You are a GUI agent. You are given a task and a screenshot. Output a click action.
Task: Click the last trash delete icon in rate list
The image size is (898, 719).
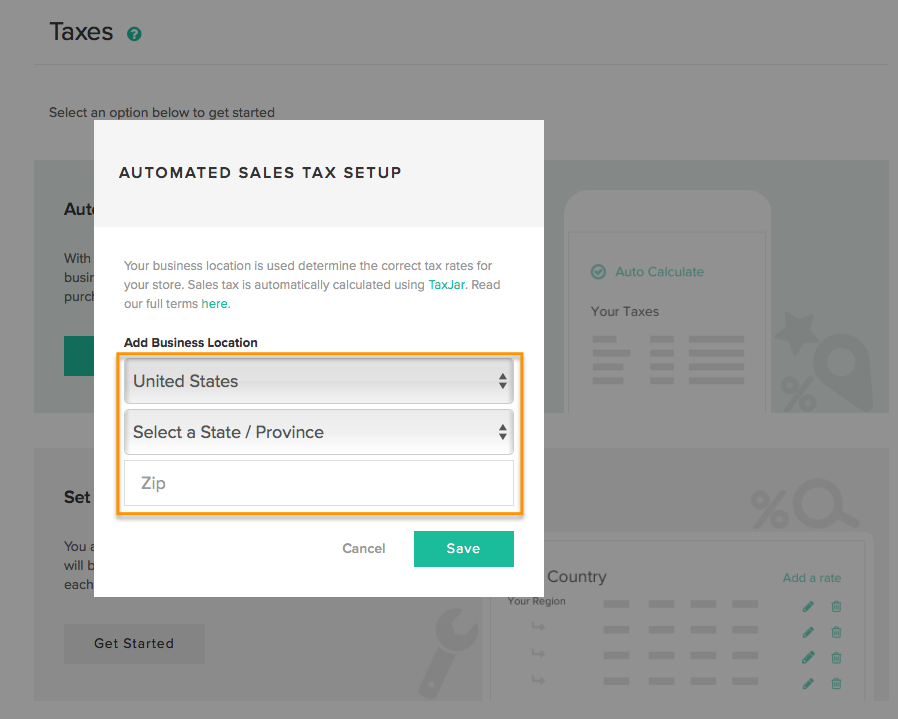(x=836, y=683)
